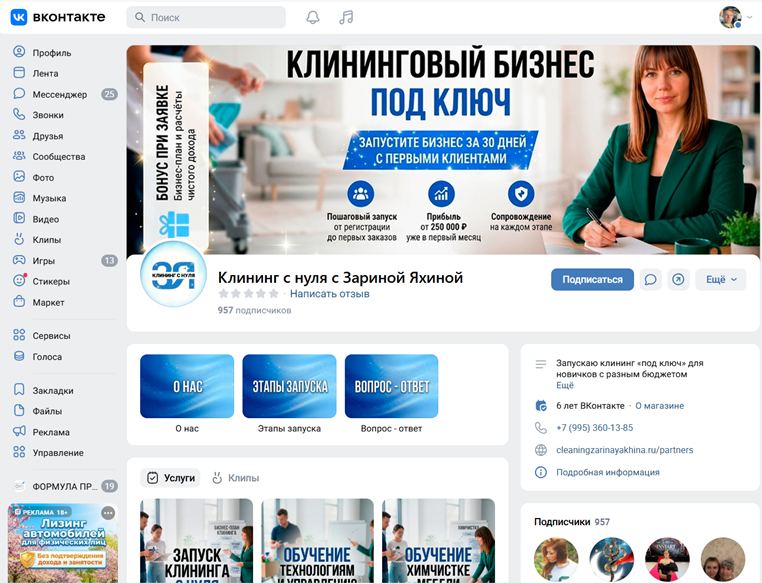Open Подробная информация link
The height and width of the screenshot is (584, 762).
pos(607,472)
